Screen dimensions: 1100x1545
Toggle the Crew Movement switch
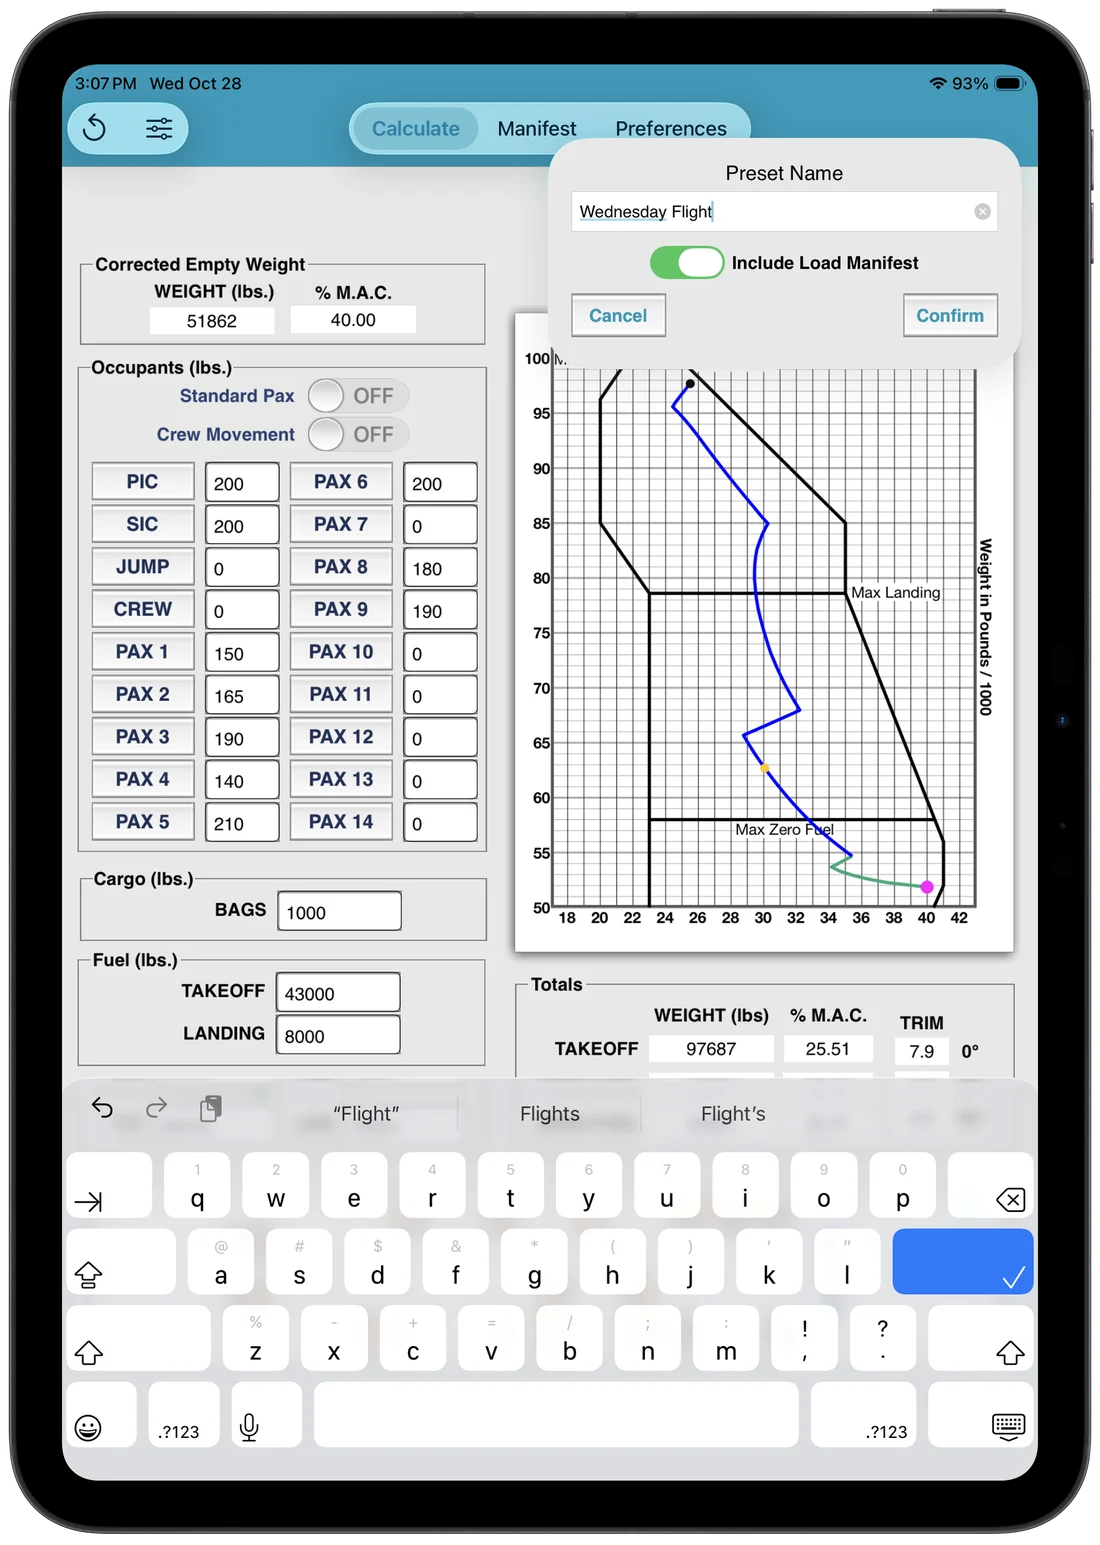pos(358,435)
